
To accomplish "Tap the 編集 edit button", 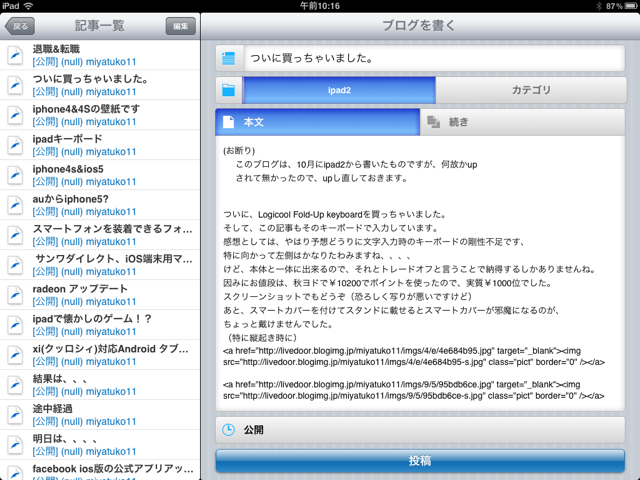I will [x=180, y=27].
